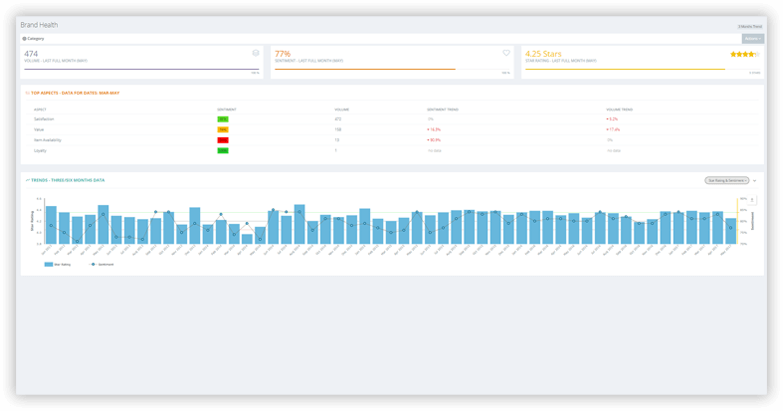The image size is (783, 411).
Task: Toggle Star Rating legend item
Action: point(57,264)
